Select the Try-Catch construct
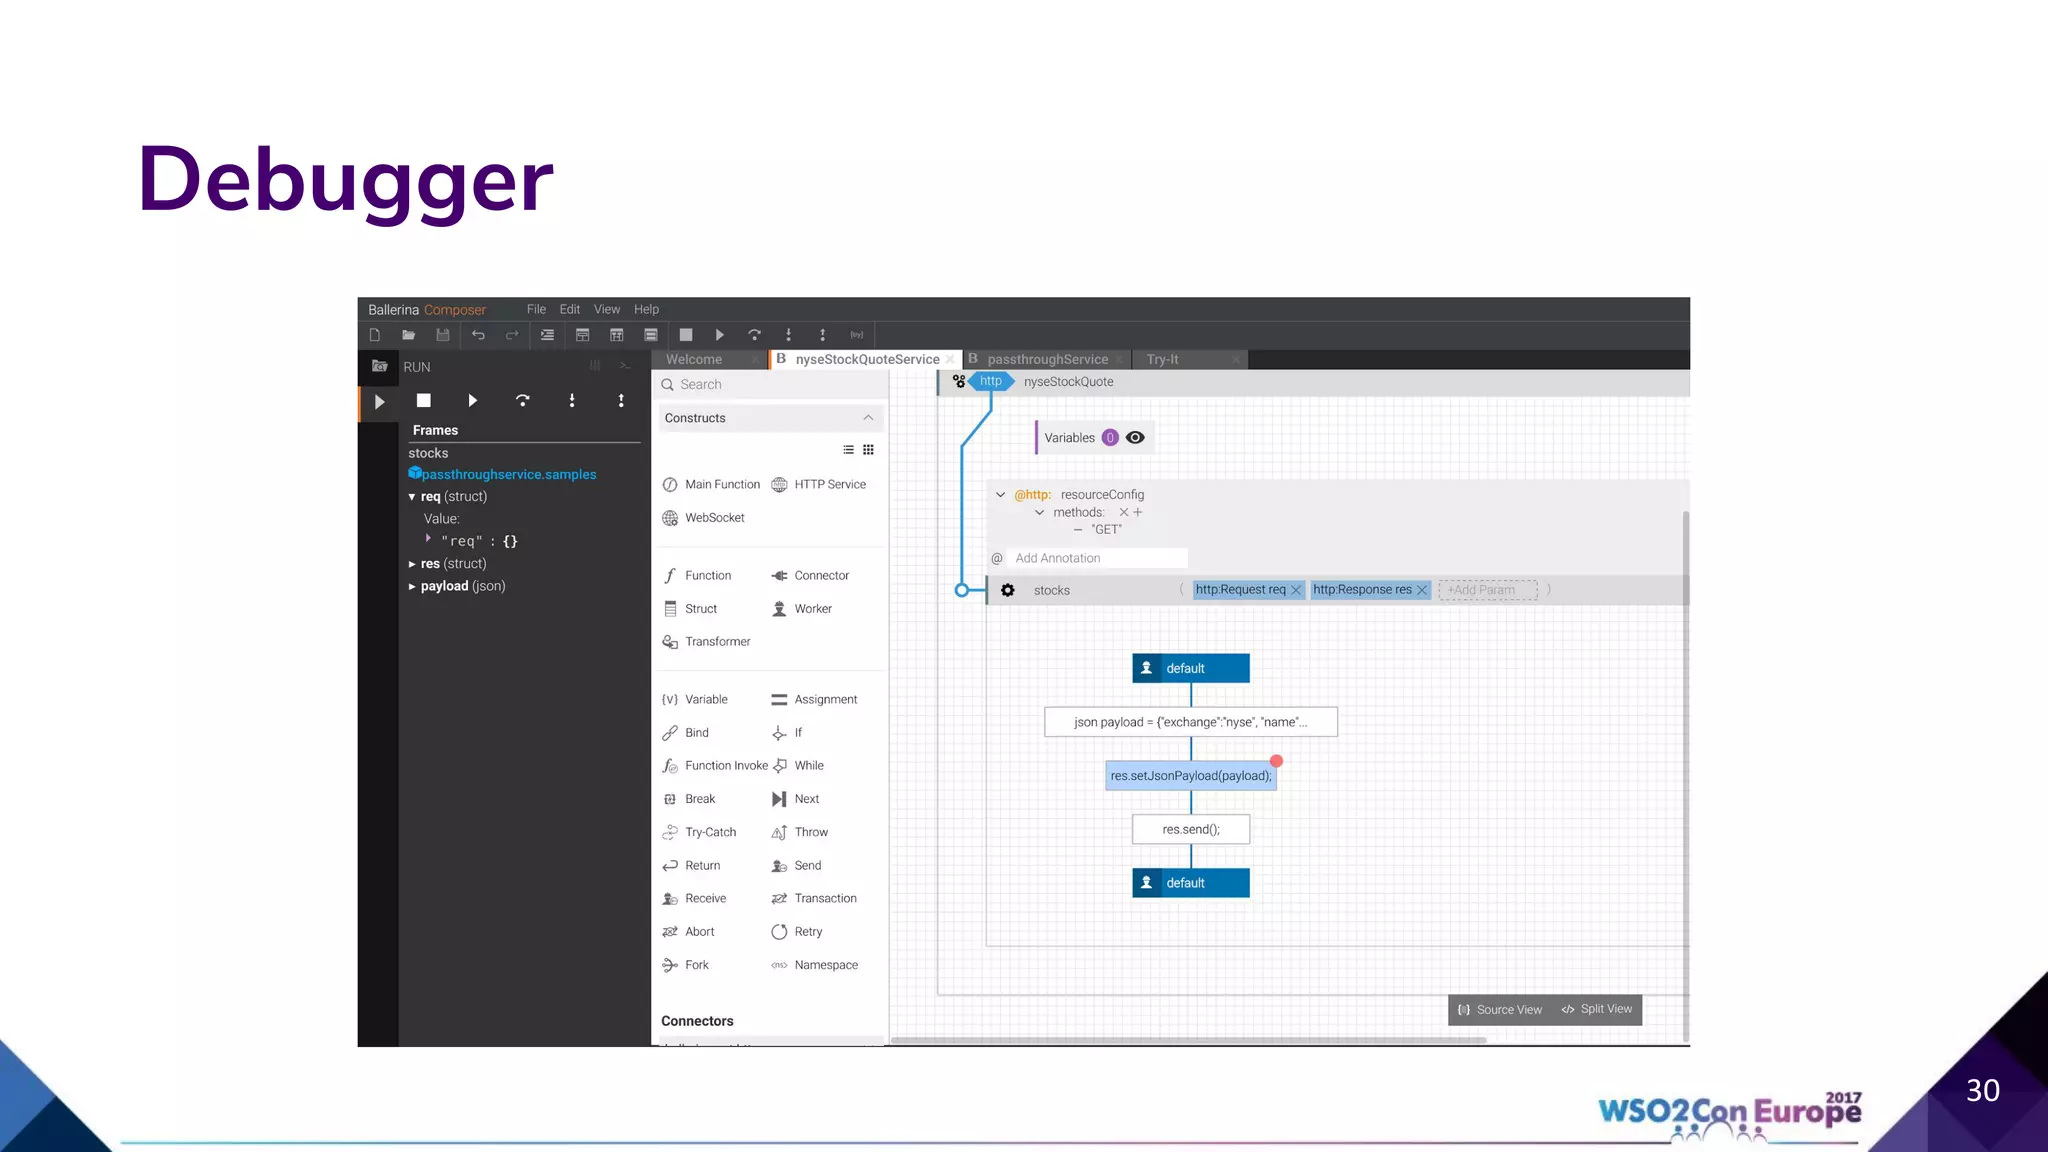This screenshot has height=1152, width=2048. coord(699,832)
